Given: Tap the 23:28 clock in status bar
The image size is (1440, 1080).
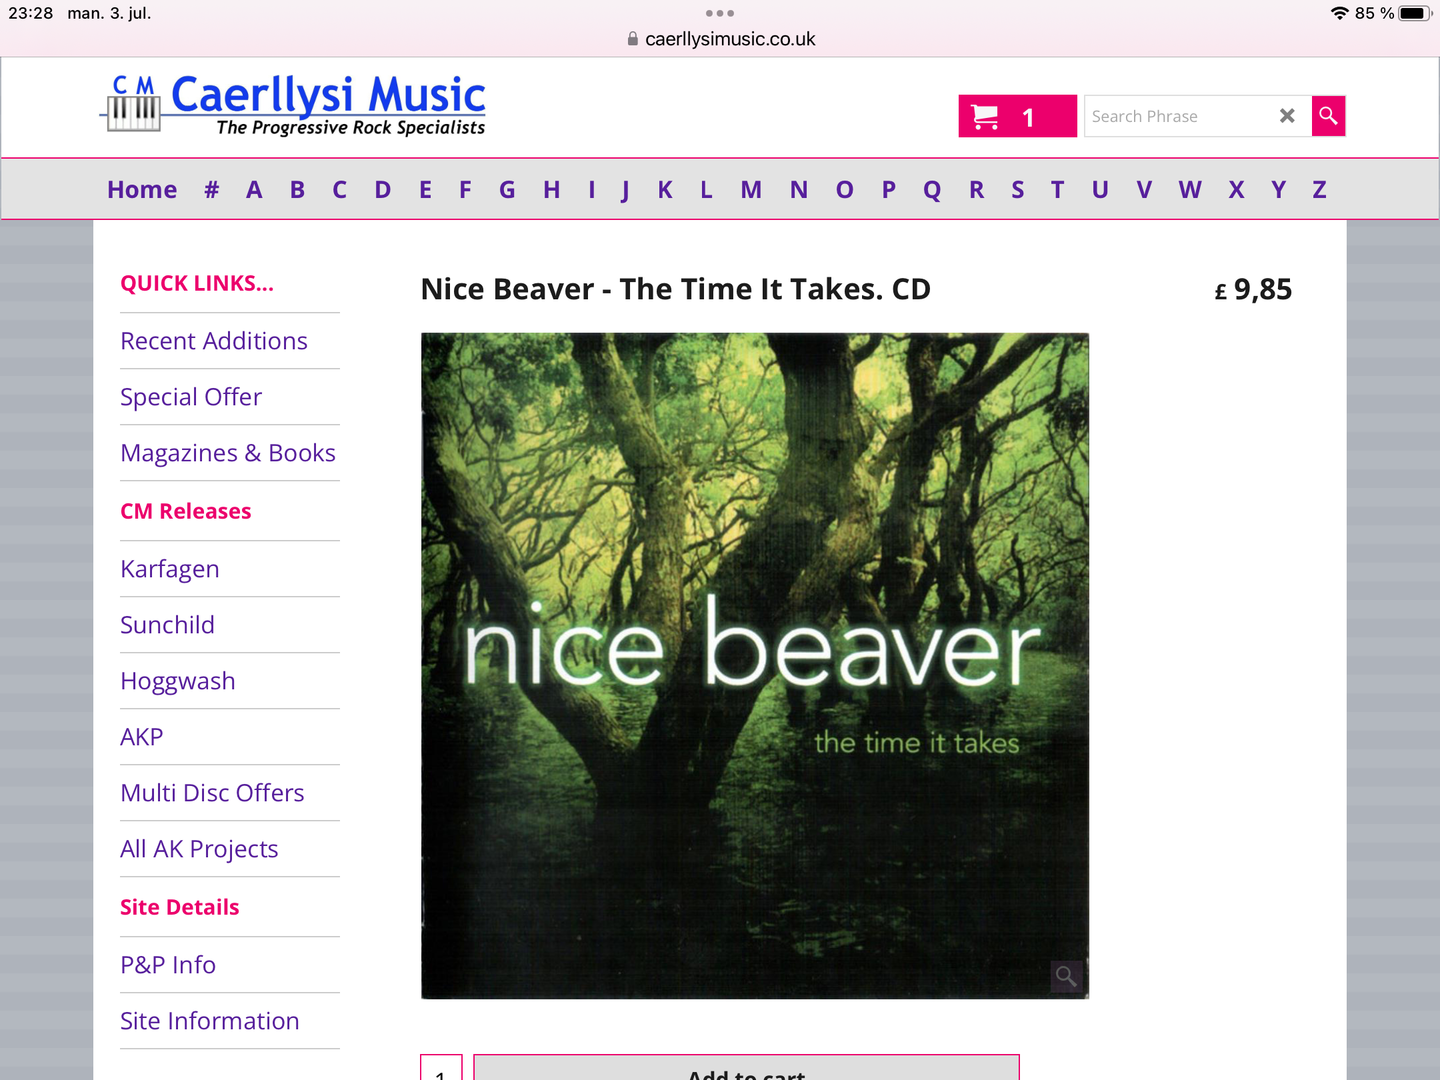Looking at the screenshot, I should click(31, 13).
